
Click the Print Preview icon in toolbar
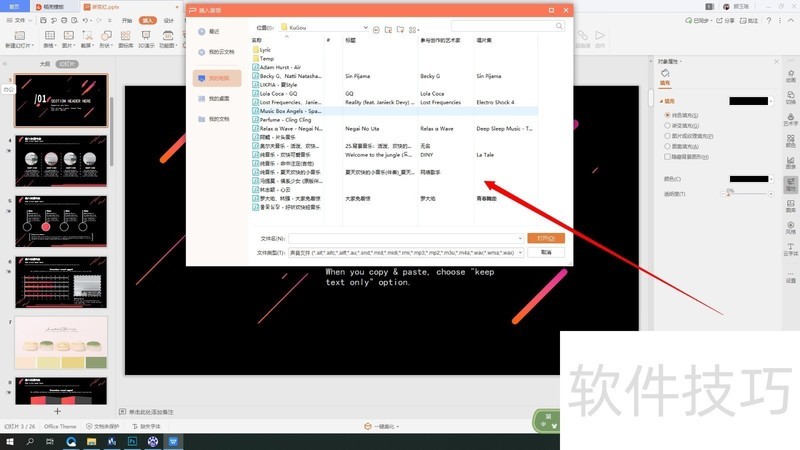click(74, 20)
